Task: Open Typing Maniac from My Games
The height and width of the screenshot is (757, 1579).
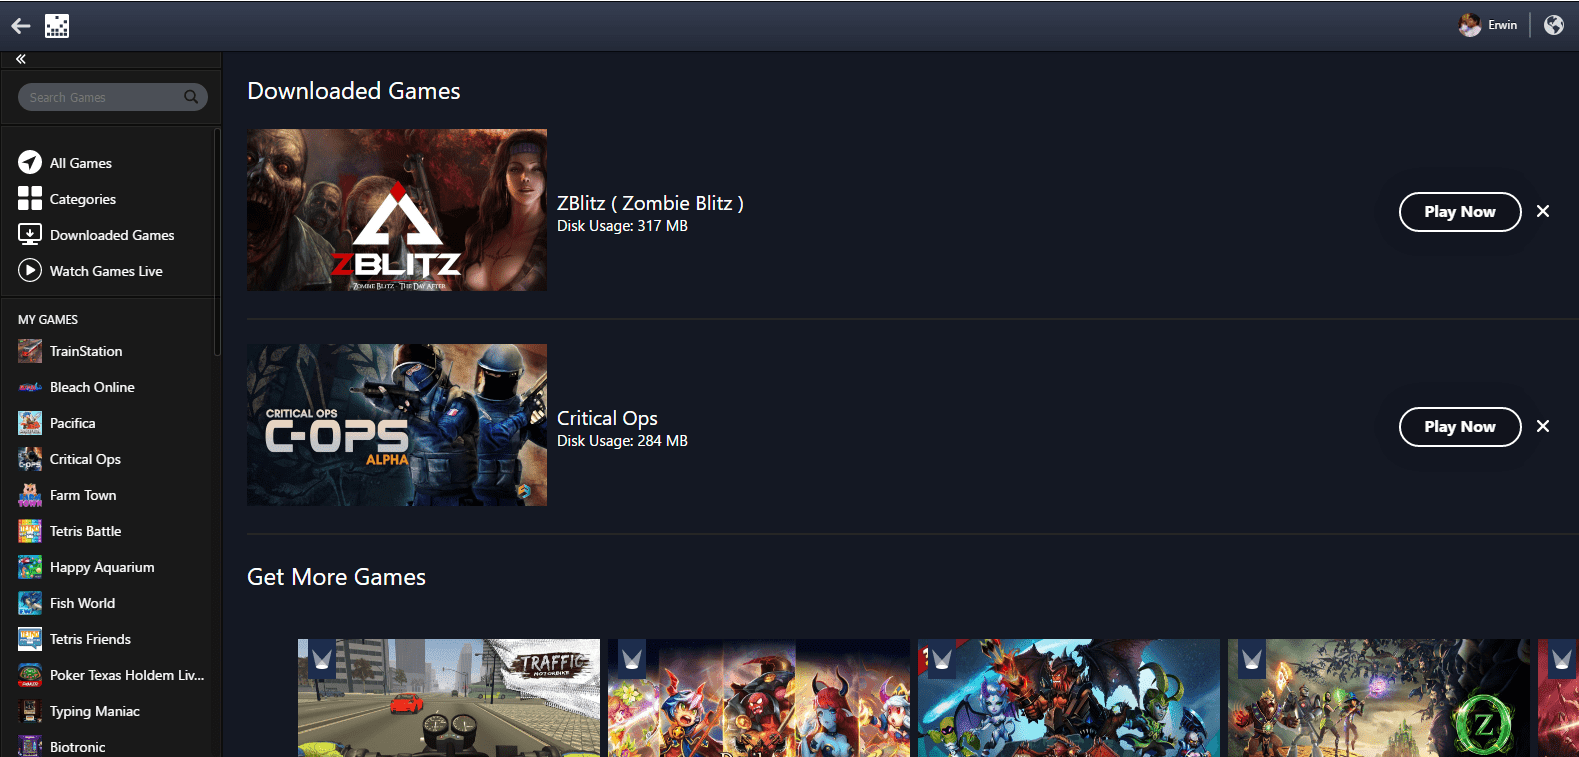Action: 95,711
